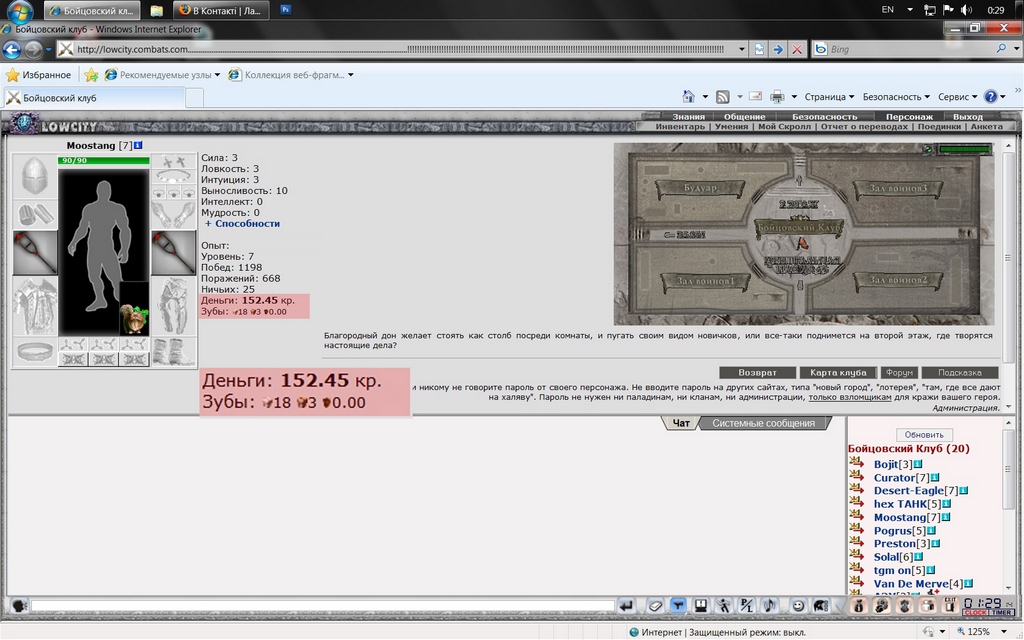The height and width of the screenshot is (640, 1024).
Task: Click the read mail envelope icon
Action: tap(756, 96)
